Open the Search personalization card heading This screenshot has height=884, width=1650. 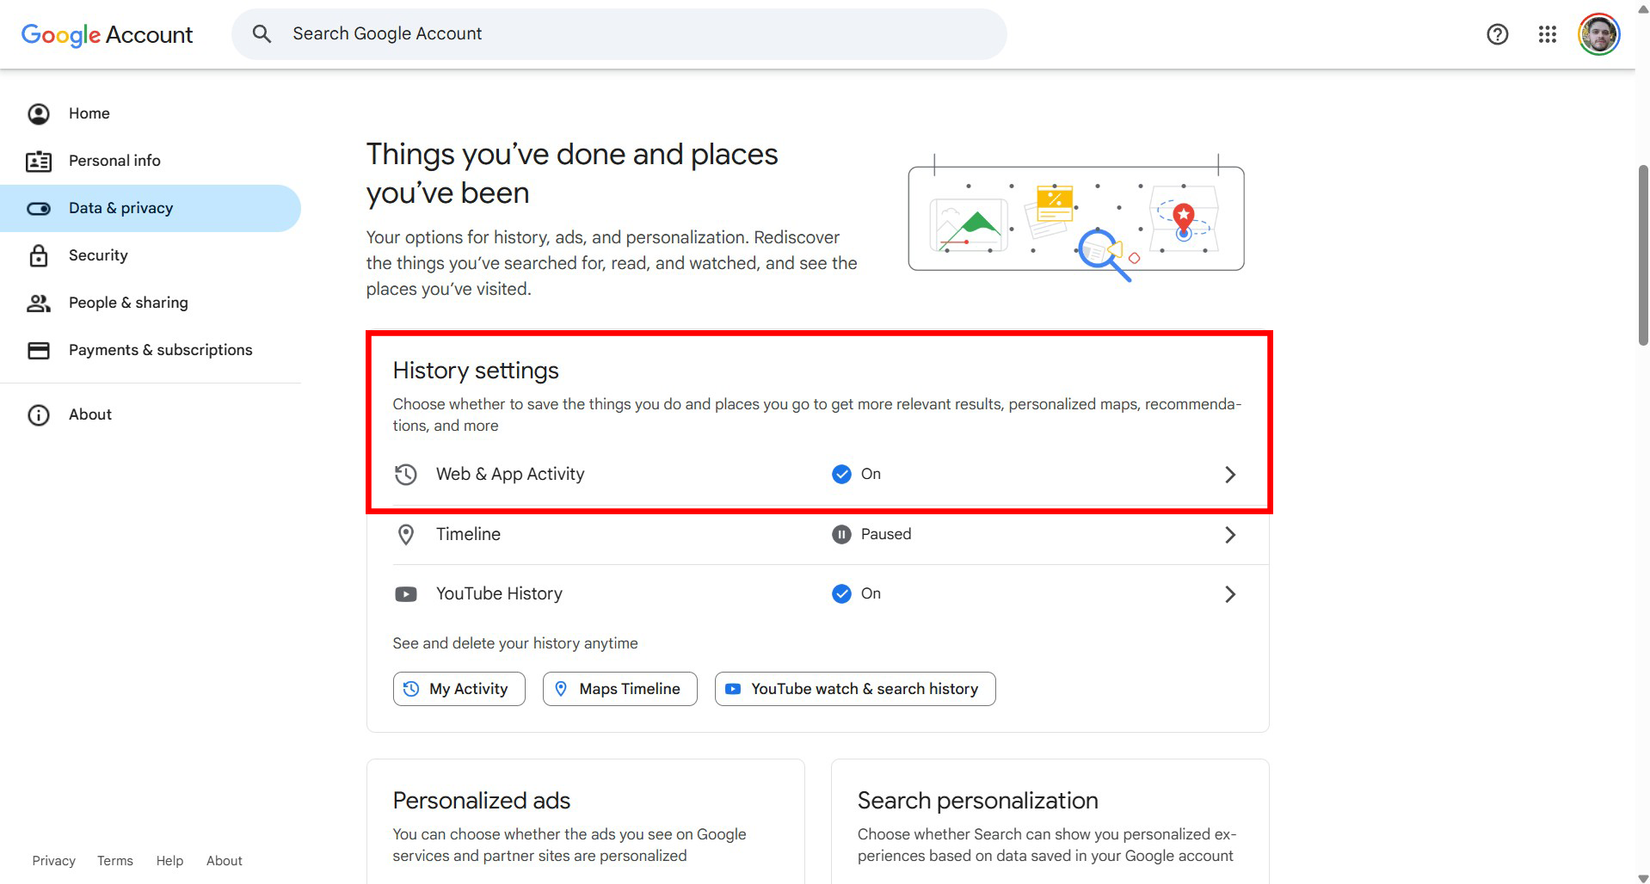click(x=978, y=801)
